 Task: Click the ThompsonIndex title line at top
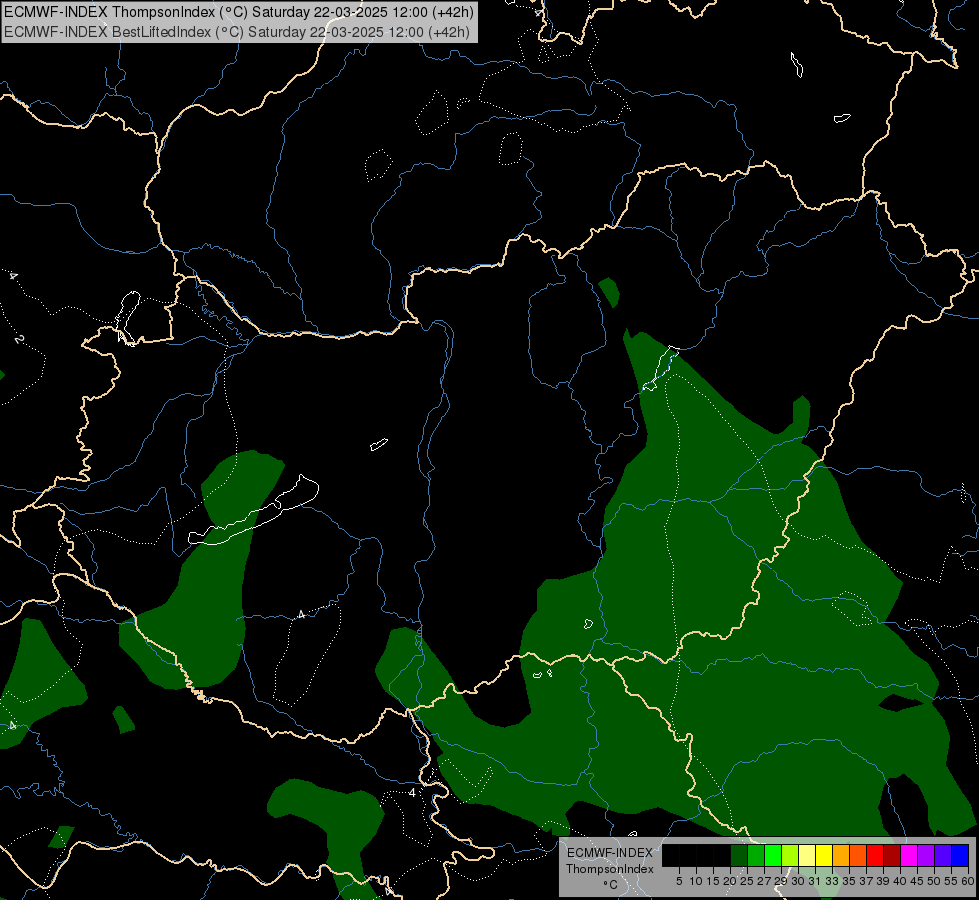[x=239, y=12]
